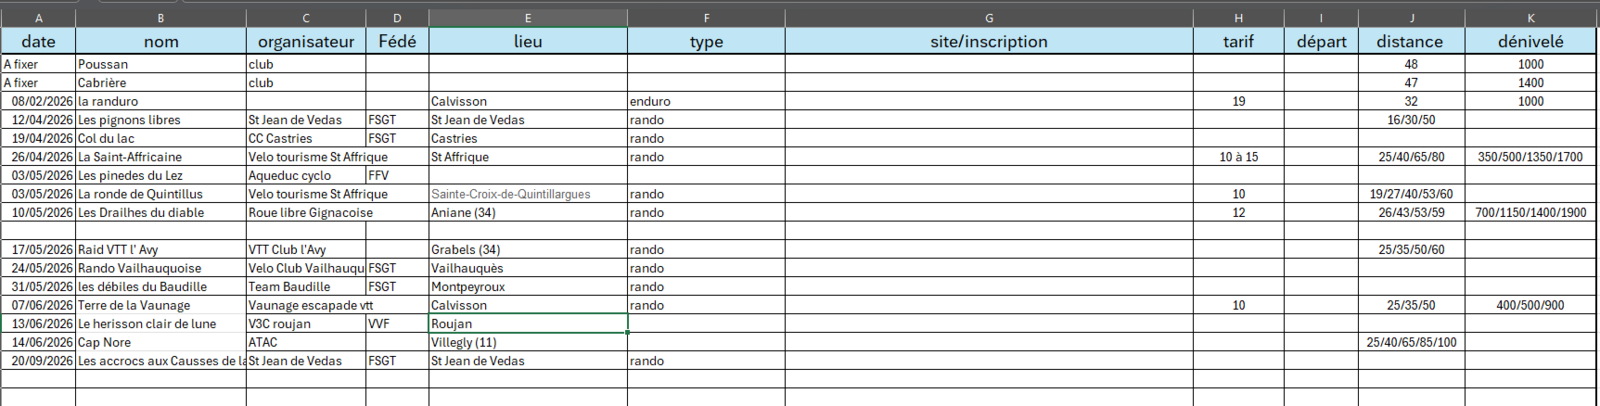Select the 'la randuro' name cell

(160, 101)
